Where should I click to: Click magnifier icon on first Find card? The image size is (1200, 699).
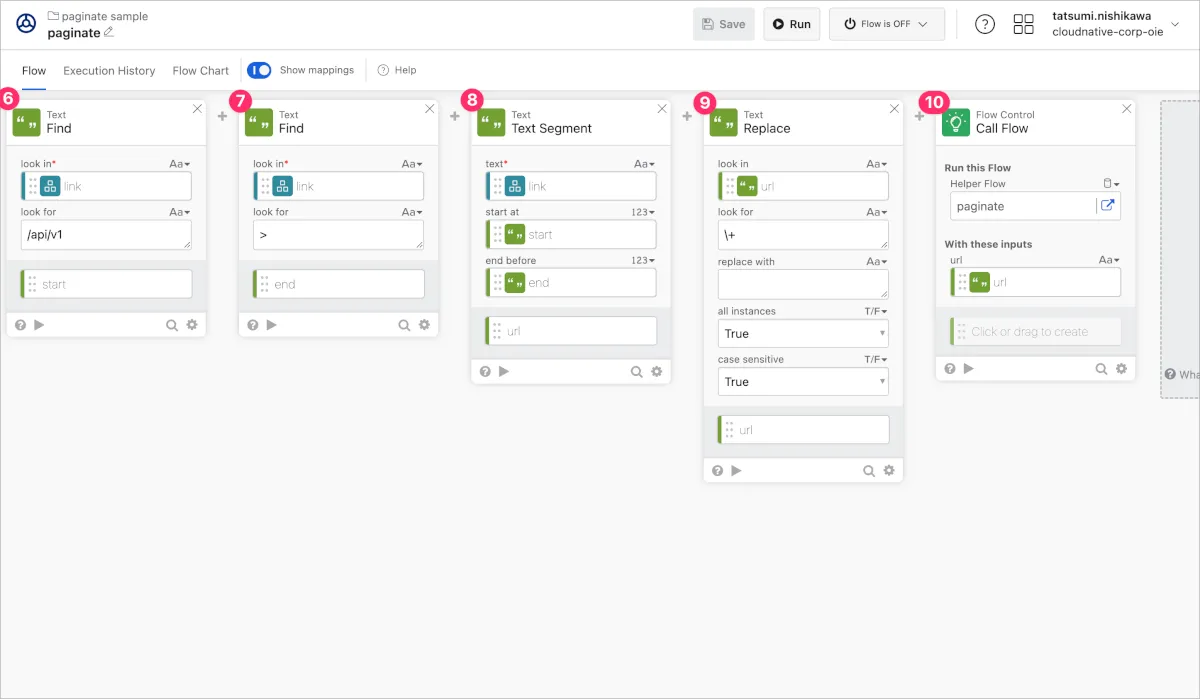coord(172,325)
